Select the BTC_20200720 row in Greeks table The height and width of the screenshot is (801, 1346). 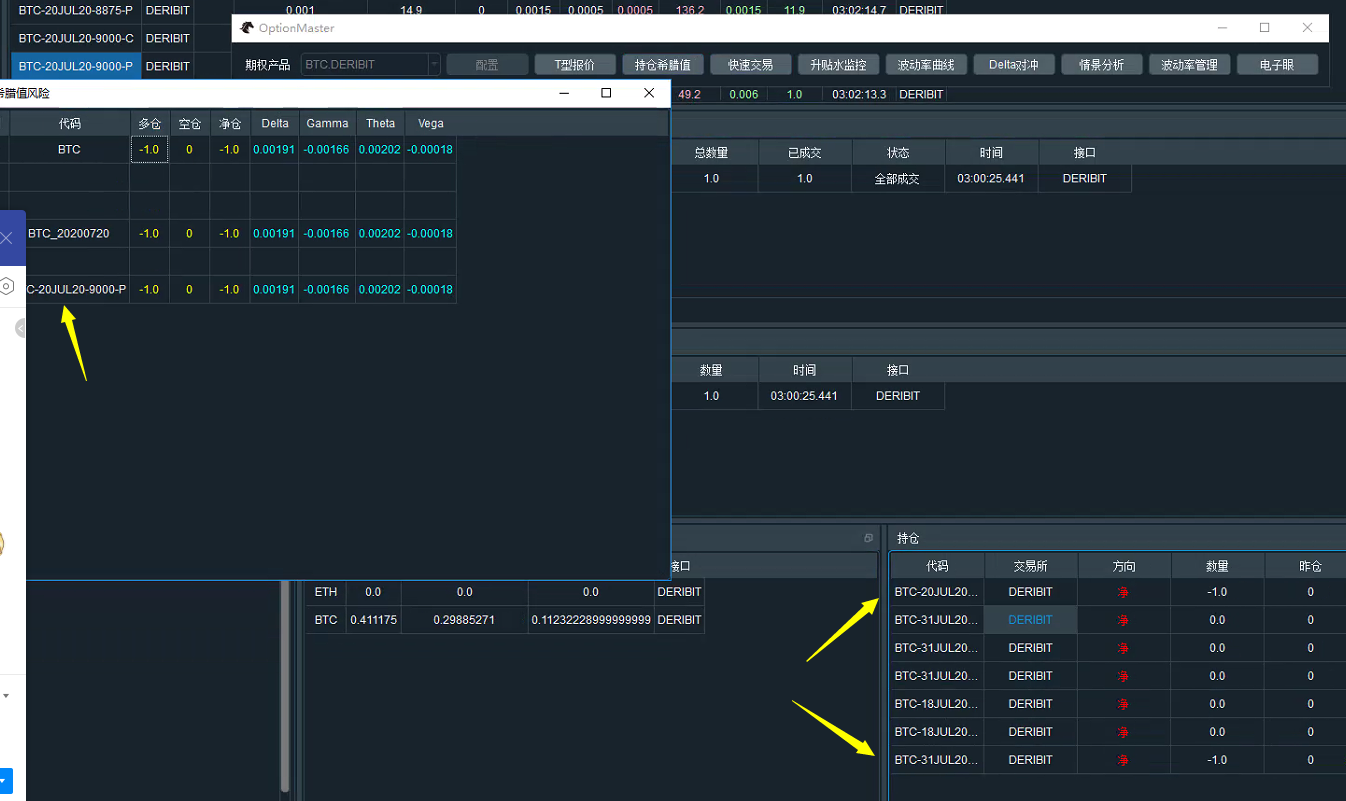[70, 233]
